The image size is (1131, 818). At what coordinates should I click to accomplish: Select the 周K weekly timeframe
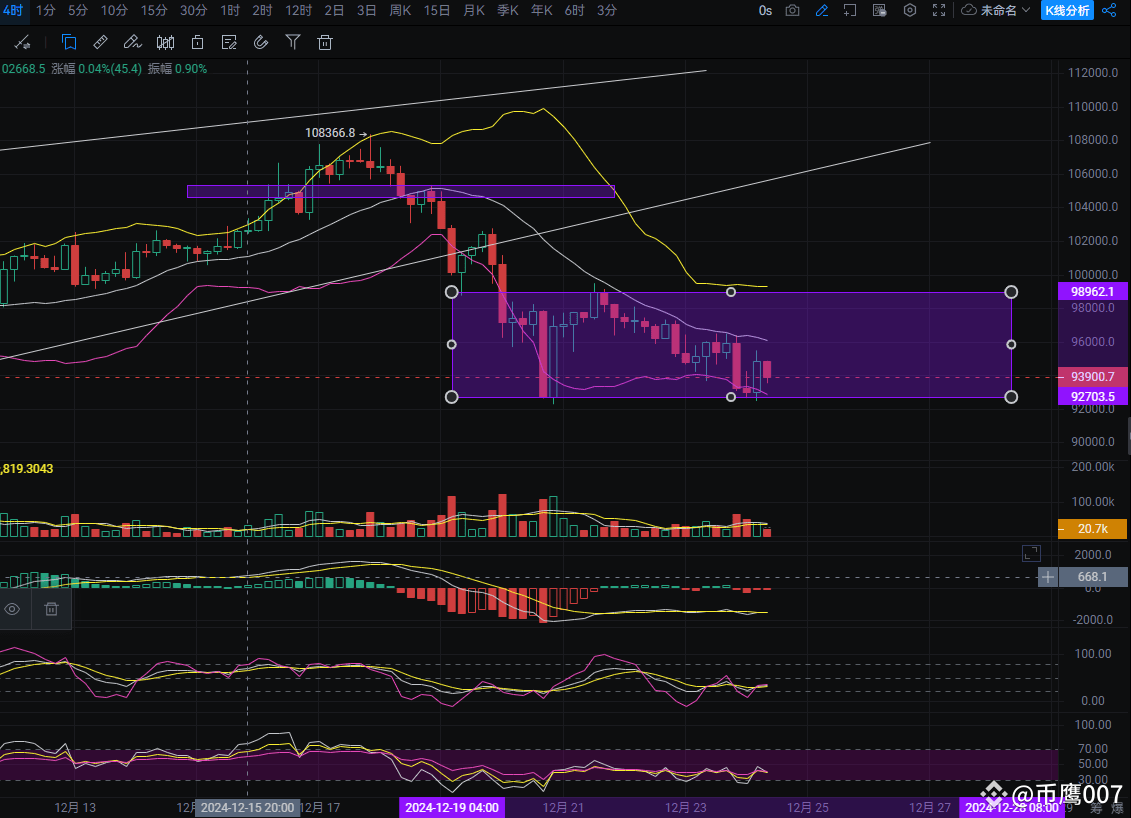[x=400, y=11]
